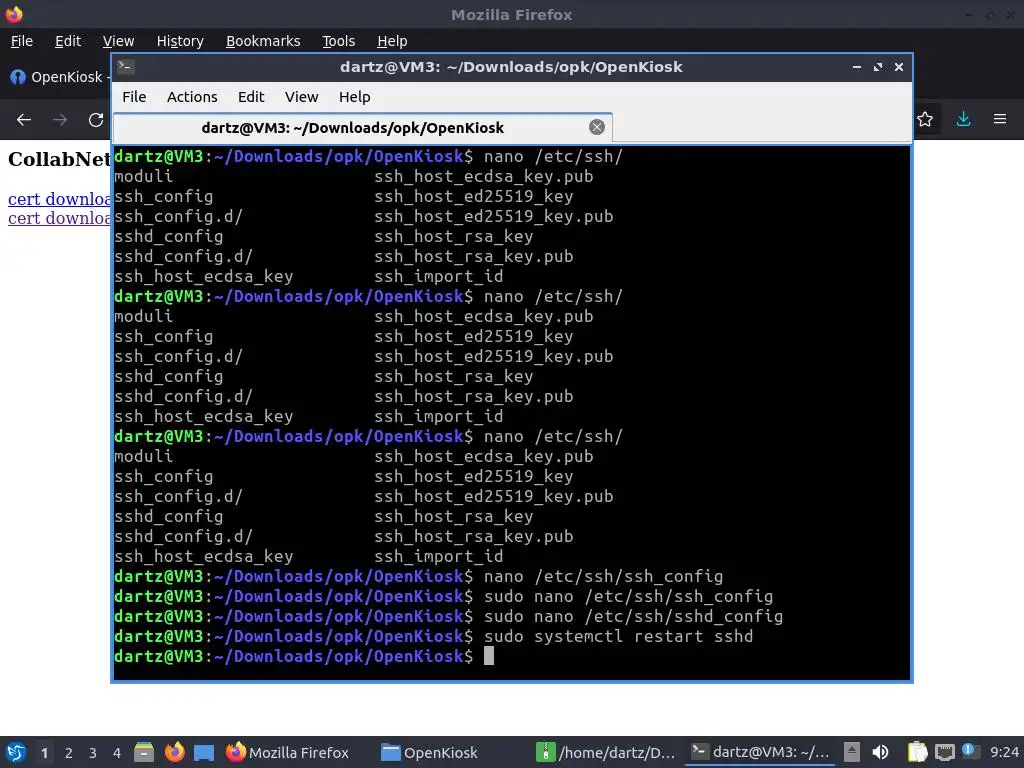Open network status tray icon
This screenshot has height=768, width=1024.
click(944, 752)
